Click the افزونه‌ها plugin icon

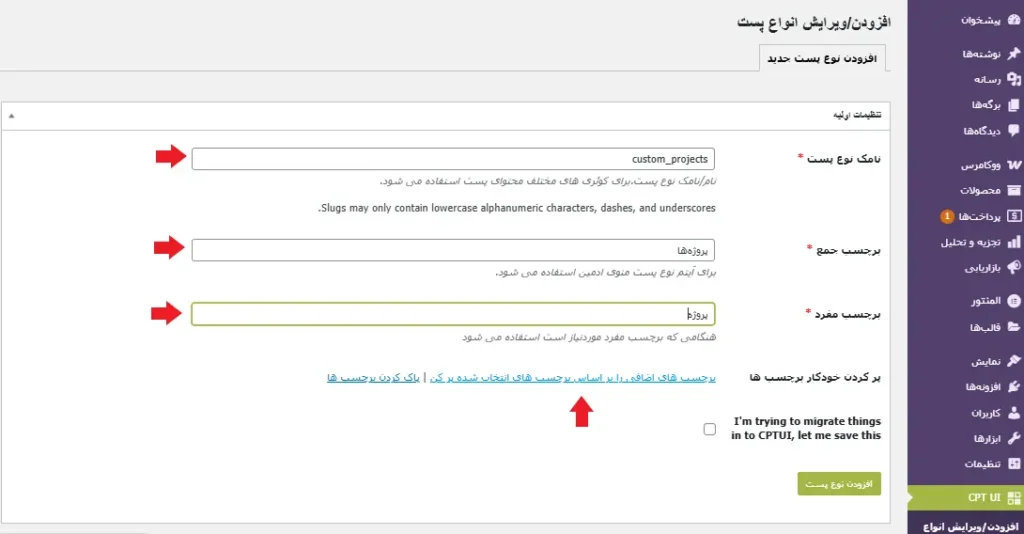tap(1014, 386)
